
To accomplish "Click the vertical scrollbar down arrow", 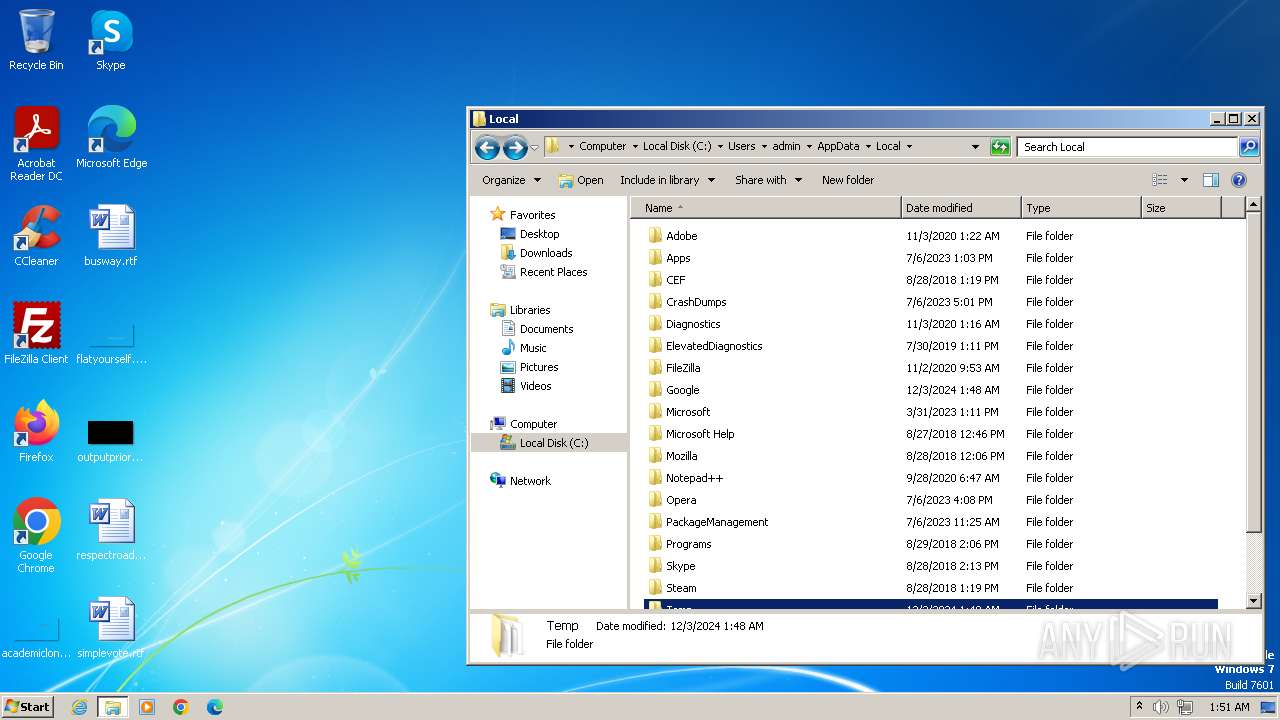I will tap(1254, 601).
